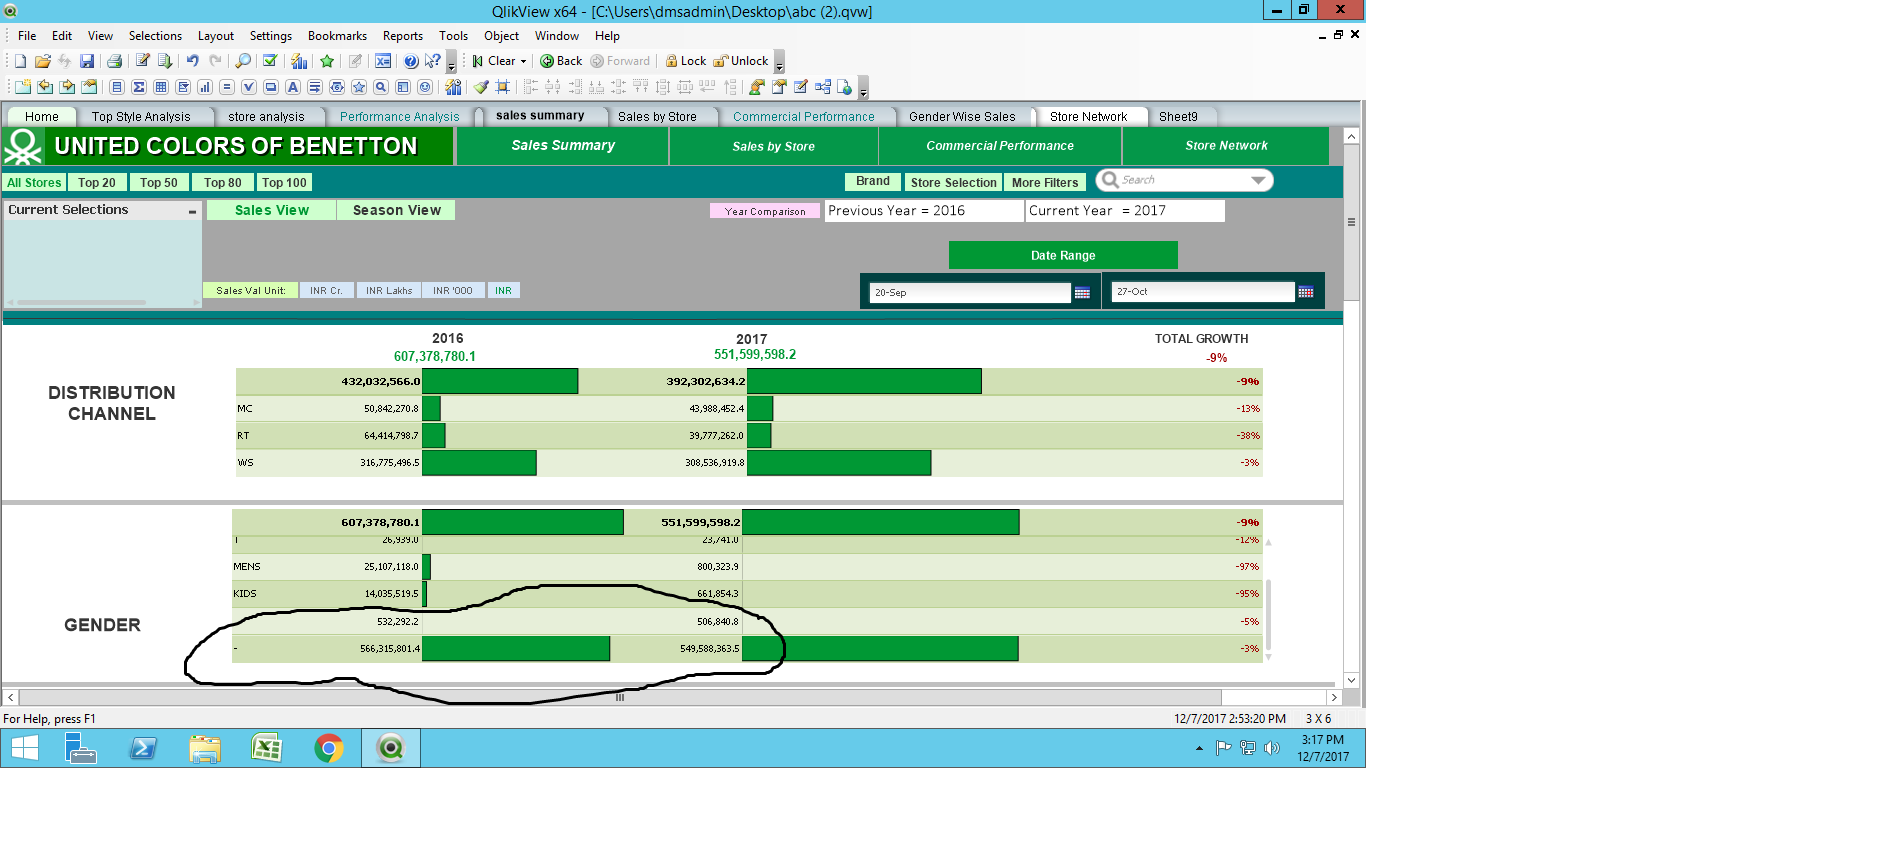Create a search object from the design toolbar
The width and height of the screenshot is (1894, 854).
[x=381, y=87]
